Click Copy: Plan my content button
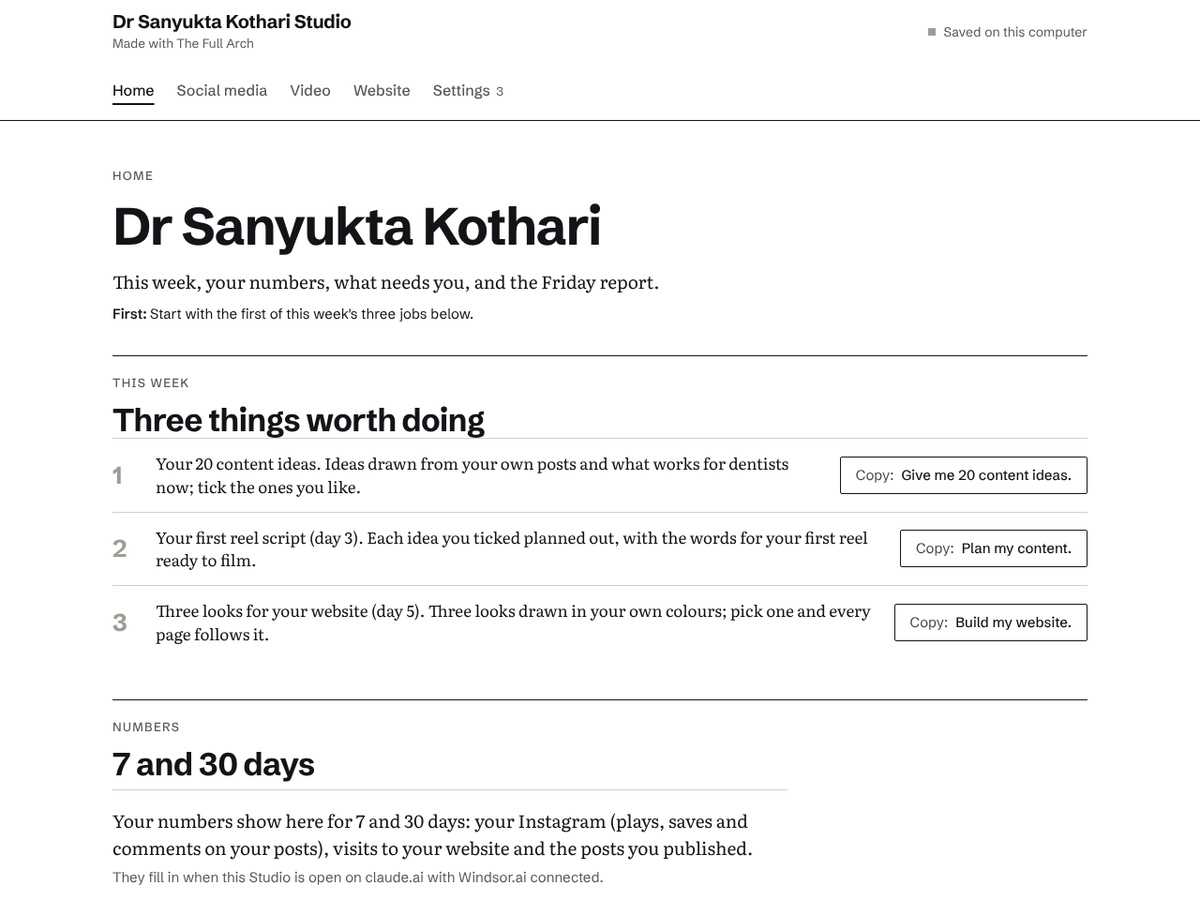The image size is (1200, 900). click(993, 548)
